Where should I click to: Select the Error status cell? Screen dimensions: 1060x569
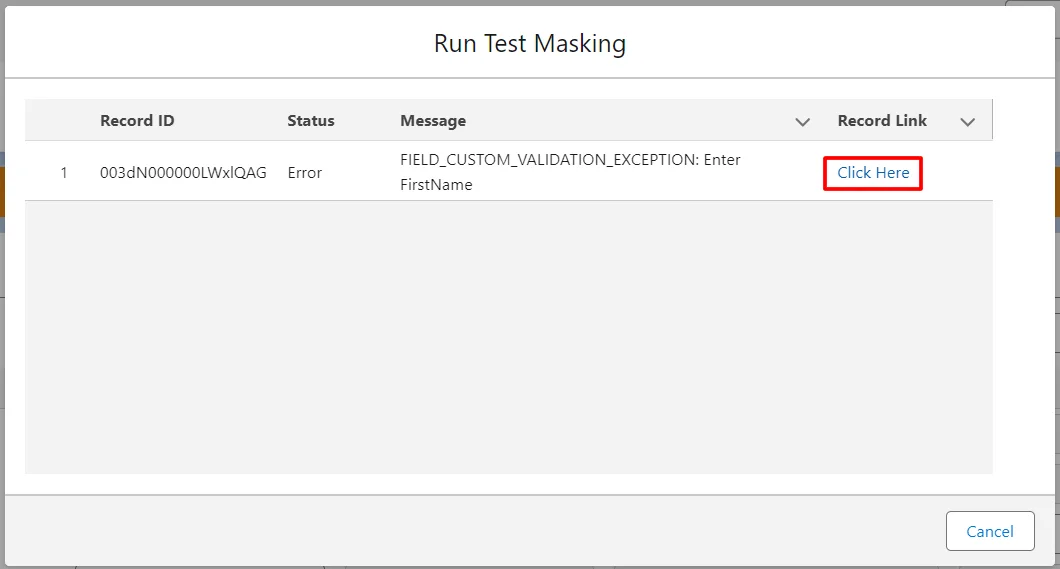(x=305, y=173)
